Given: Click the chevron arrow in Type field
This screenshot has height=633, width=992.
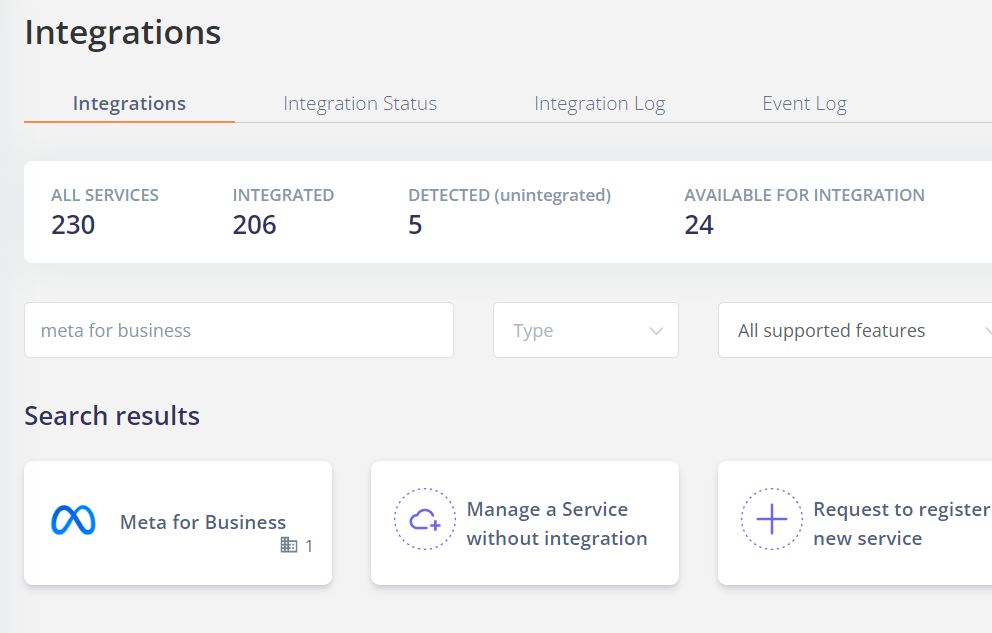Looking at the screenshot, I should point(656,331).
